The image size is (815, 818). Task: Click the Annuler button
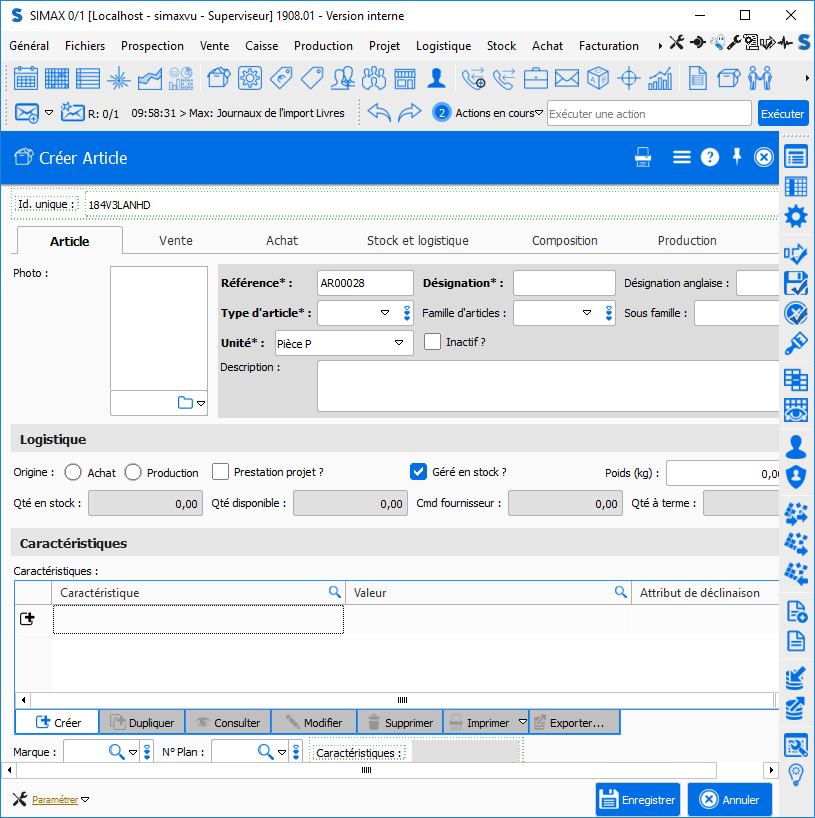(x=730, y=799)
